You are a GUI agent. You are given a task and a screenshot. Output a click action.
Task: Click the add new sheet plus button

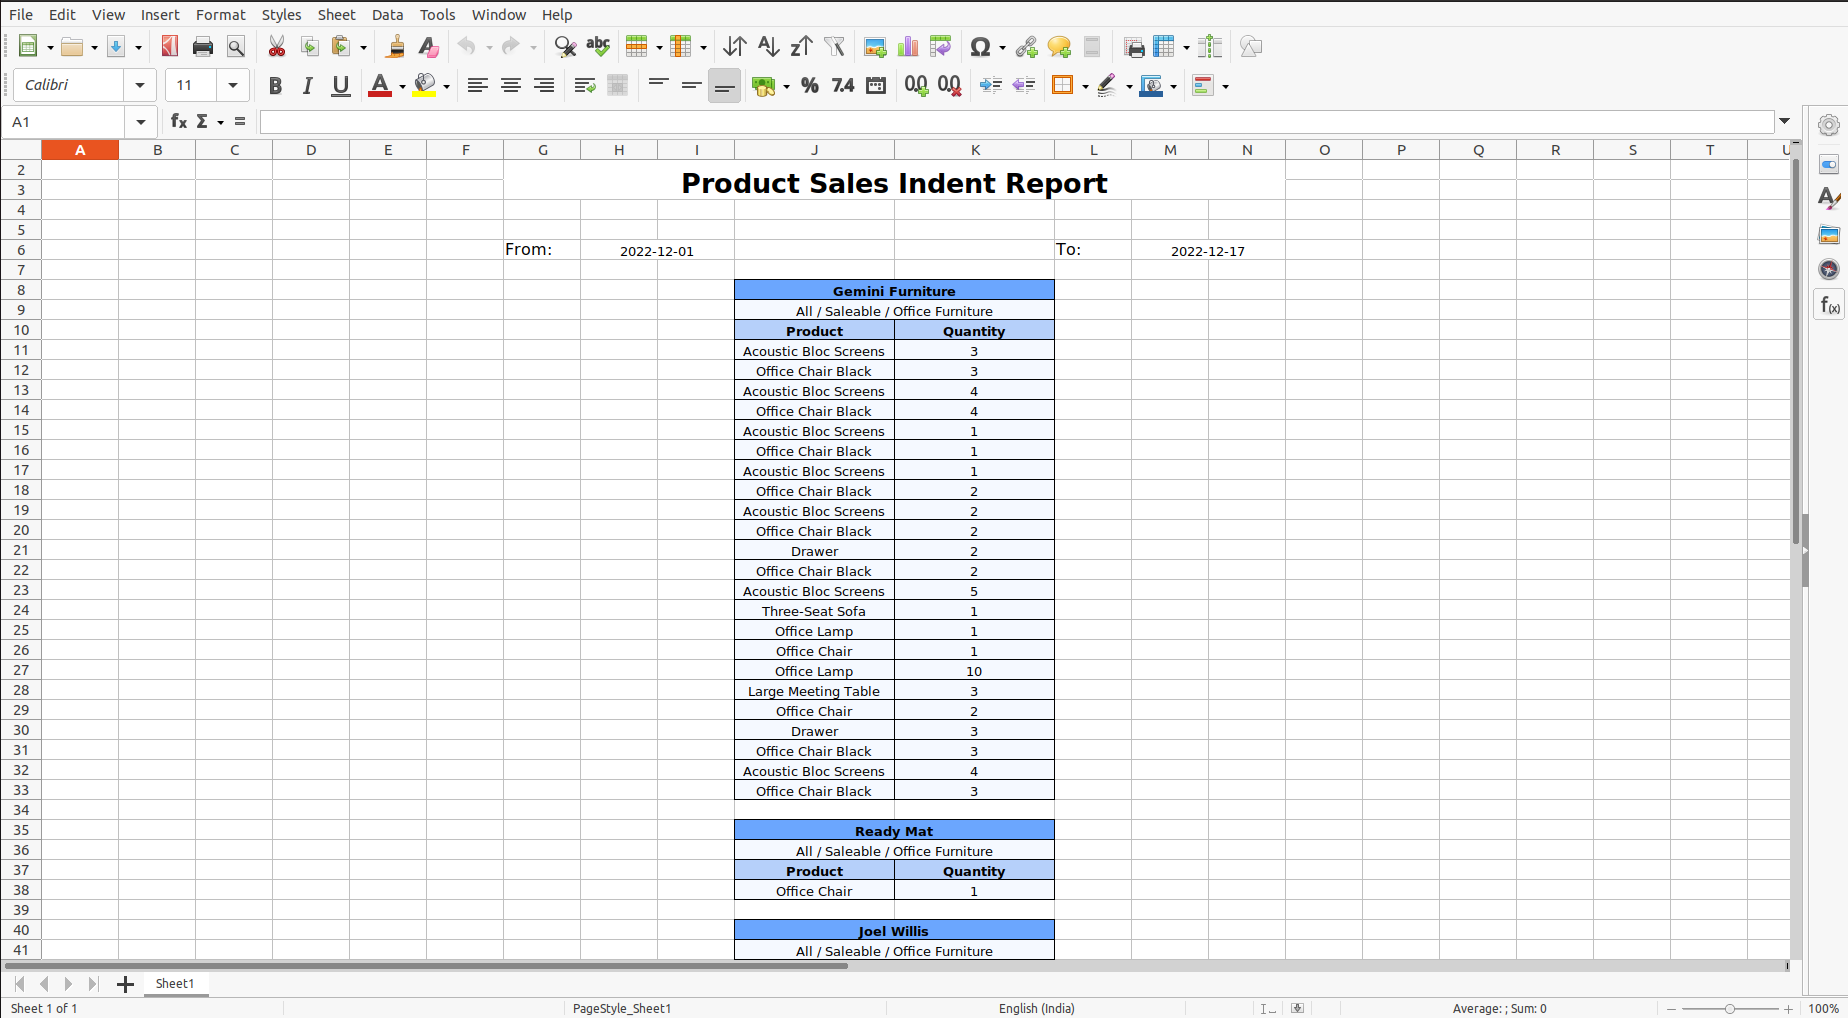125,984
